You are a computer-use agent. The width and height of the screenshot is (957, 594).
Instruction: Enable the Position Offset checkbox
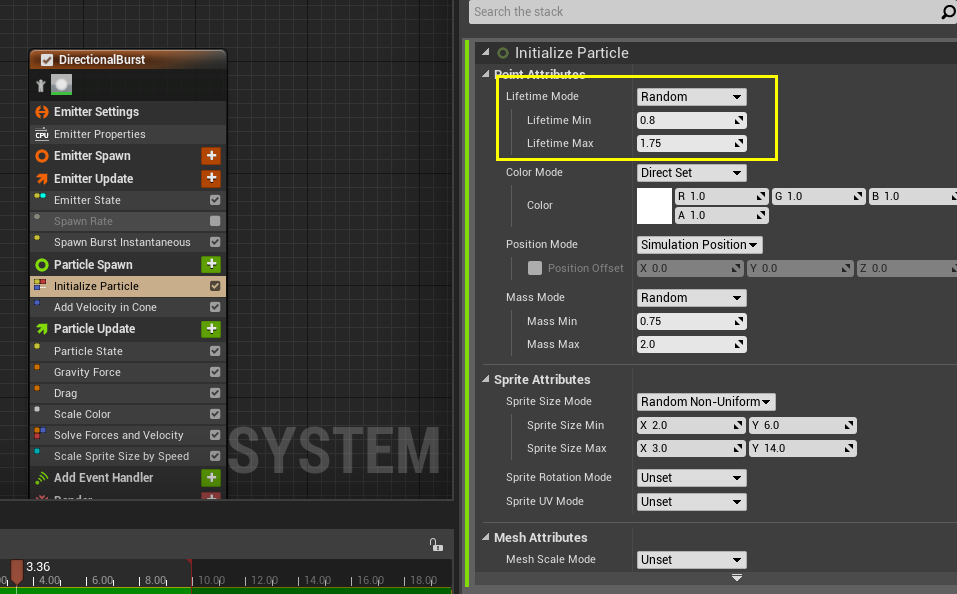coord(535,268)
